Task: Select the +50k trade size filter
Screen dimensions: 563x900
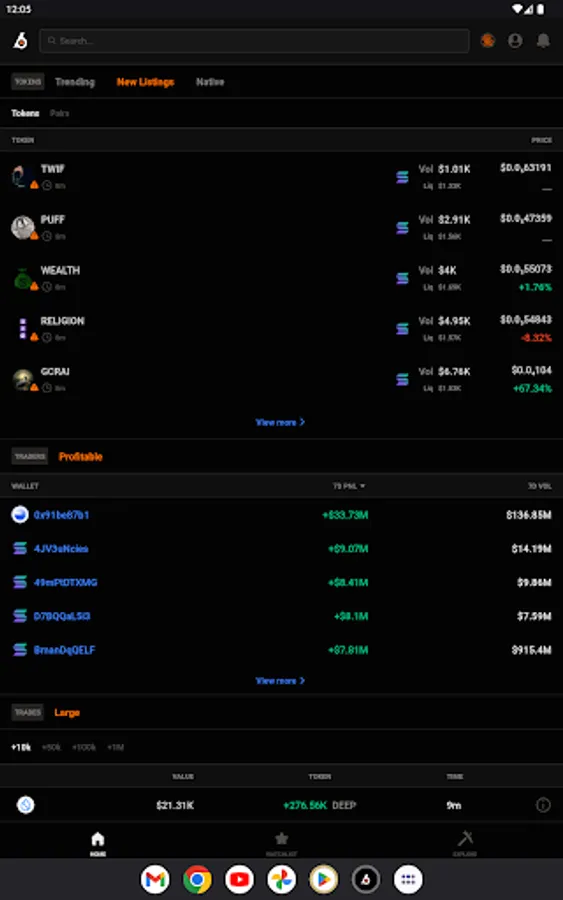Action: pyautogui.click(x=51, y=747)
